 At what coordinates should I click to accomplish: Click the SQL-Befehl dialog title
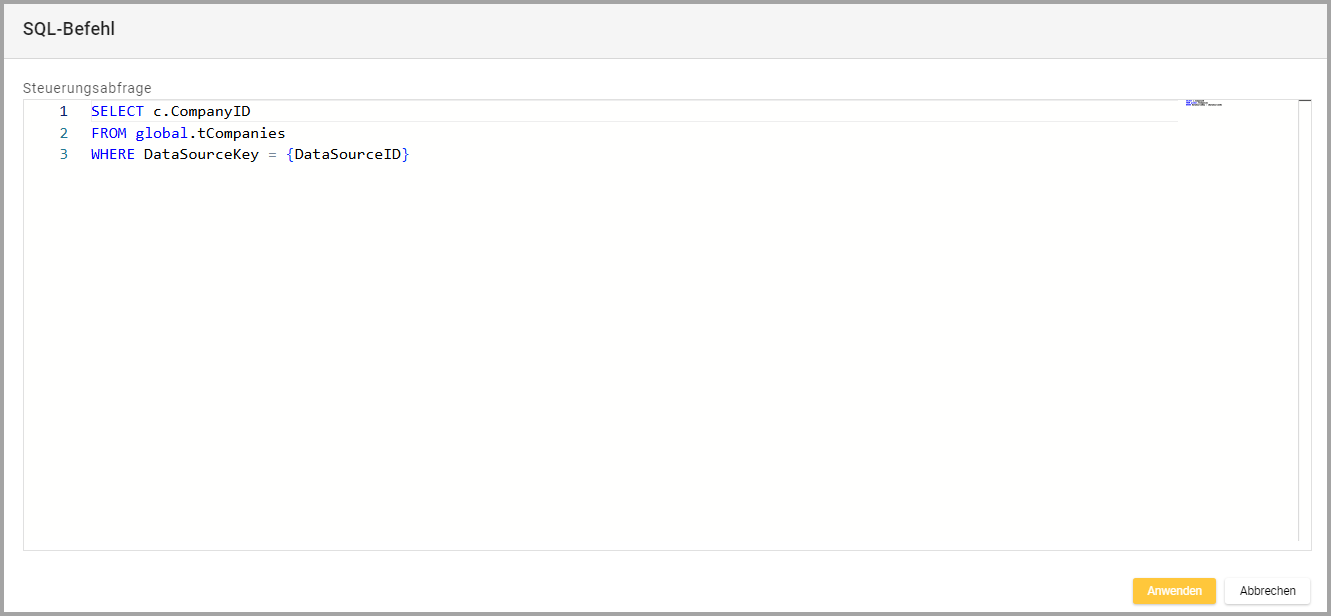(69, 29)
